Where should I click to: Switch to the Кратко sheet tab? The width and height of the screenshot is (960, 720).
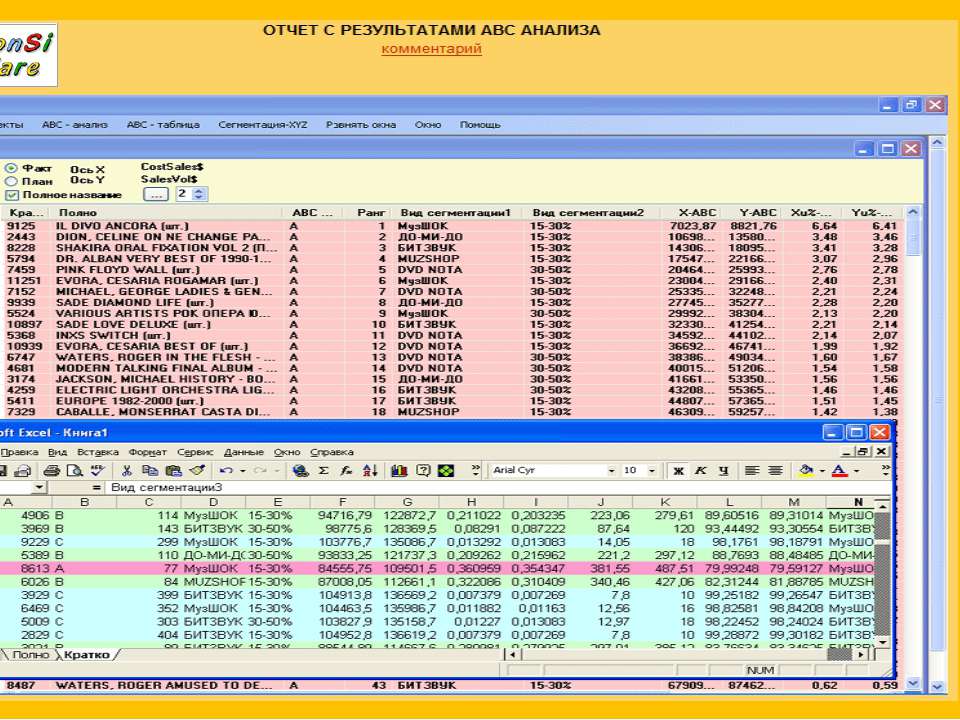87,654
